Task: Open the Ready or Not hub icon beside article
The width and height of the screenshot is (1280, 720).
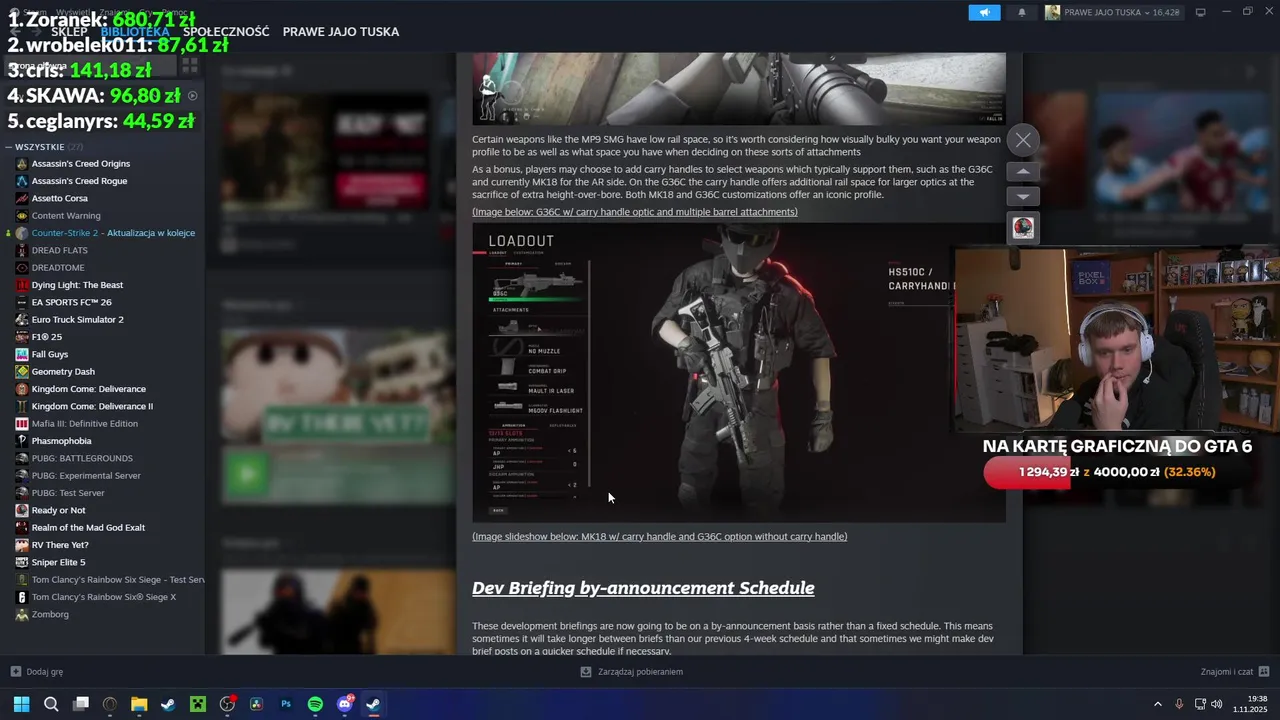Action: pos(1023,228)
